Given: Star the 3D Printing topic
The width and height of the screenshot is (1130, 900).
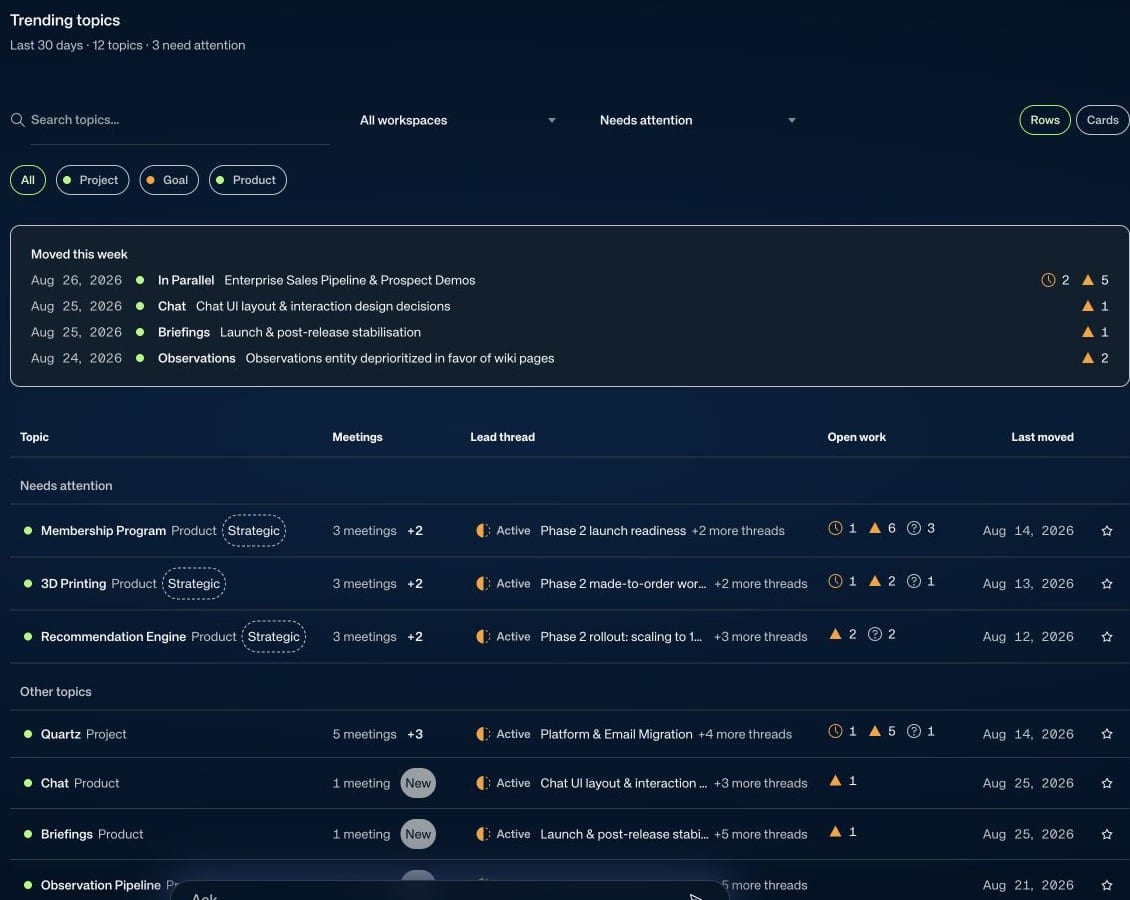Looking at the screenshot, I should (1107, 584).
